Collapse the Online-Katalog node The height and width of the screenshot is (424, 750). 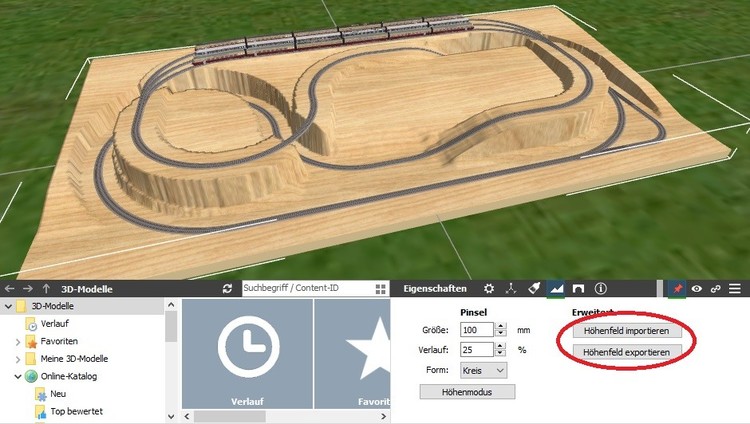[18, 377]
